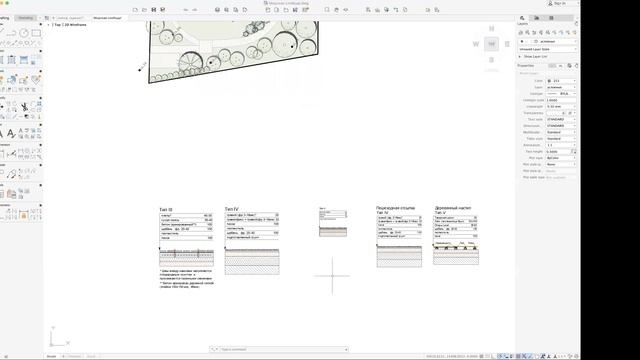Open Layer dropdown in Properties
The height and width of the screenshot is (360, 640).
click(x=561, y=87)
